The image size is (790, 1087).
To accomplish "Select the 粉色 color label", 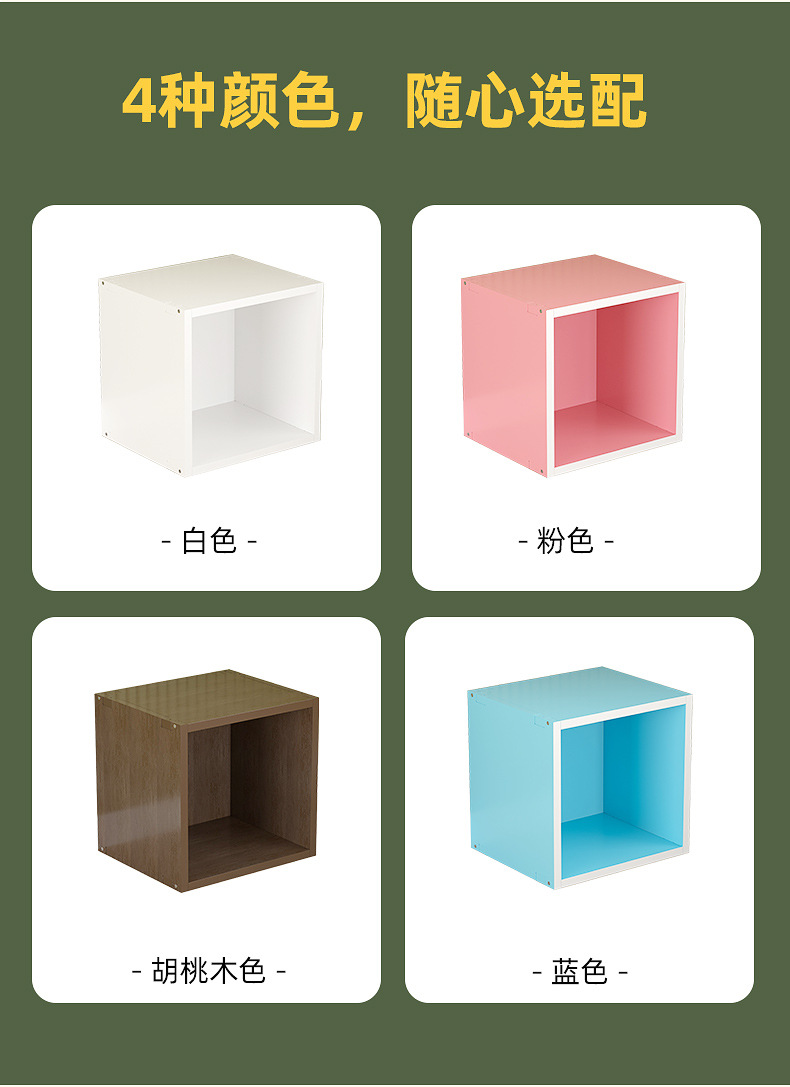I will [x=566, y=541].
